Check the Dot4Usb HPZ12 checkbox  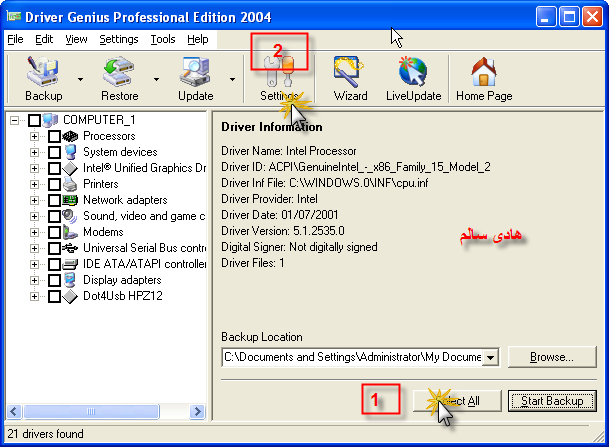54,296
